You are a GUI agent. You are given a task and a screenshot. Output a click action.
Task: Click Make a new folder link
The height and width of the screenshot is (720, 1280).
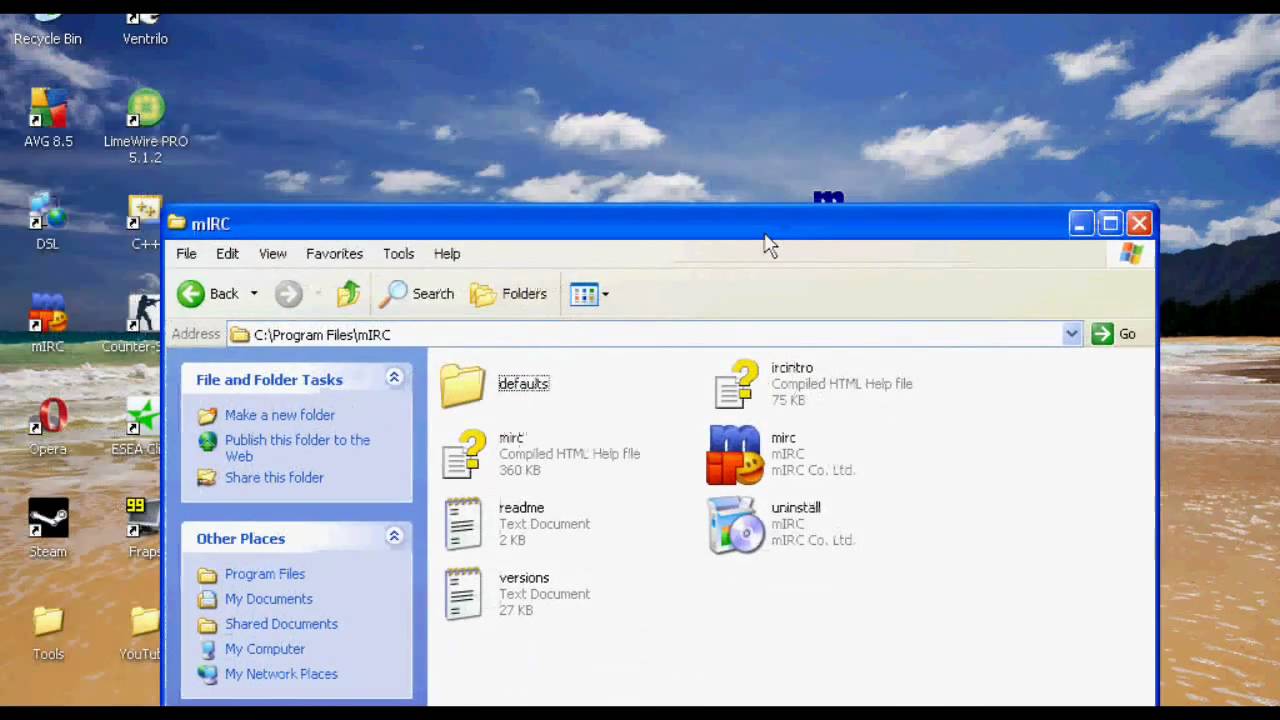tap(280, 415)
